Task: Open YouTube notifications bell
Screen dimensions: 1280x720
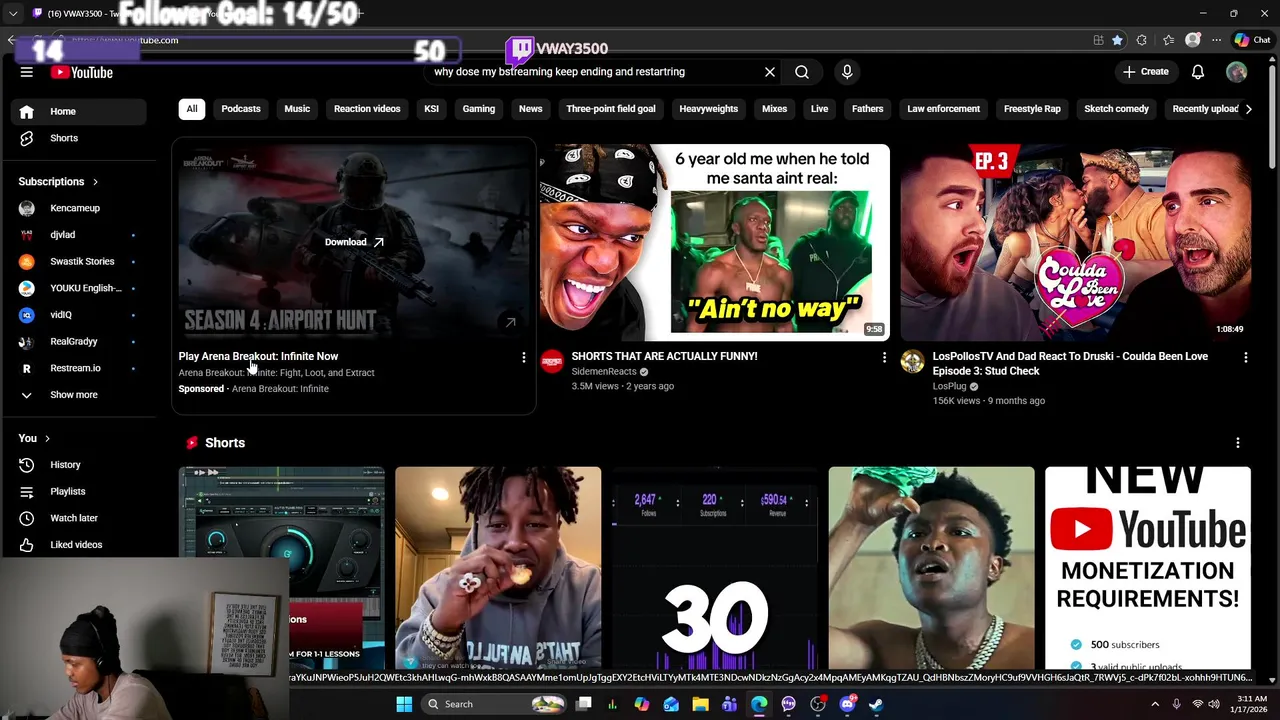Action: click(x=1198, y=72)
